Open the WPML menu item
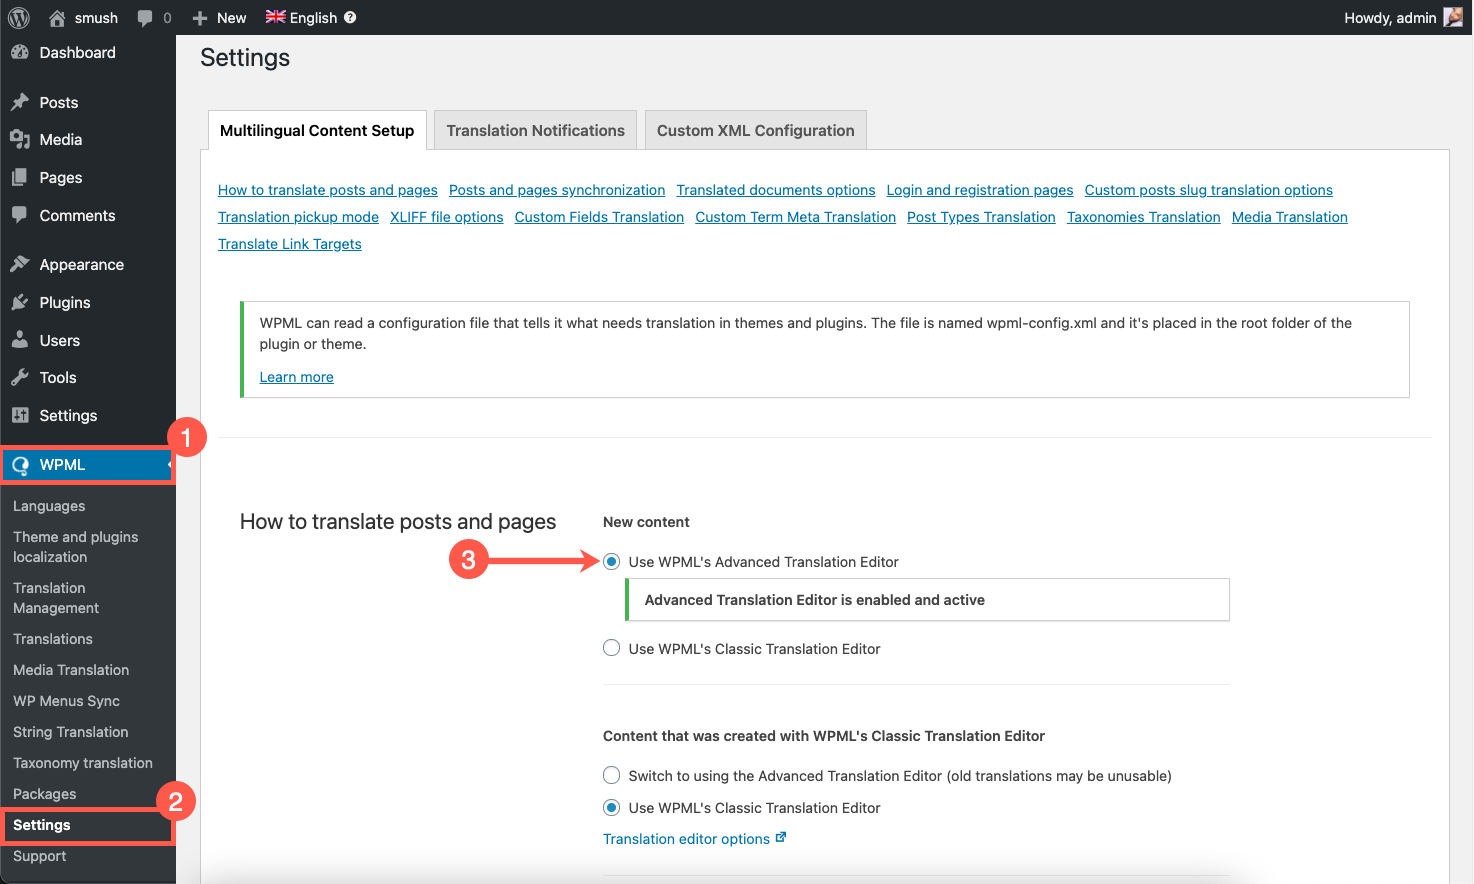 pos(88,465)
